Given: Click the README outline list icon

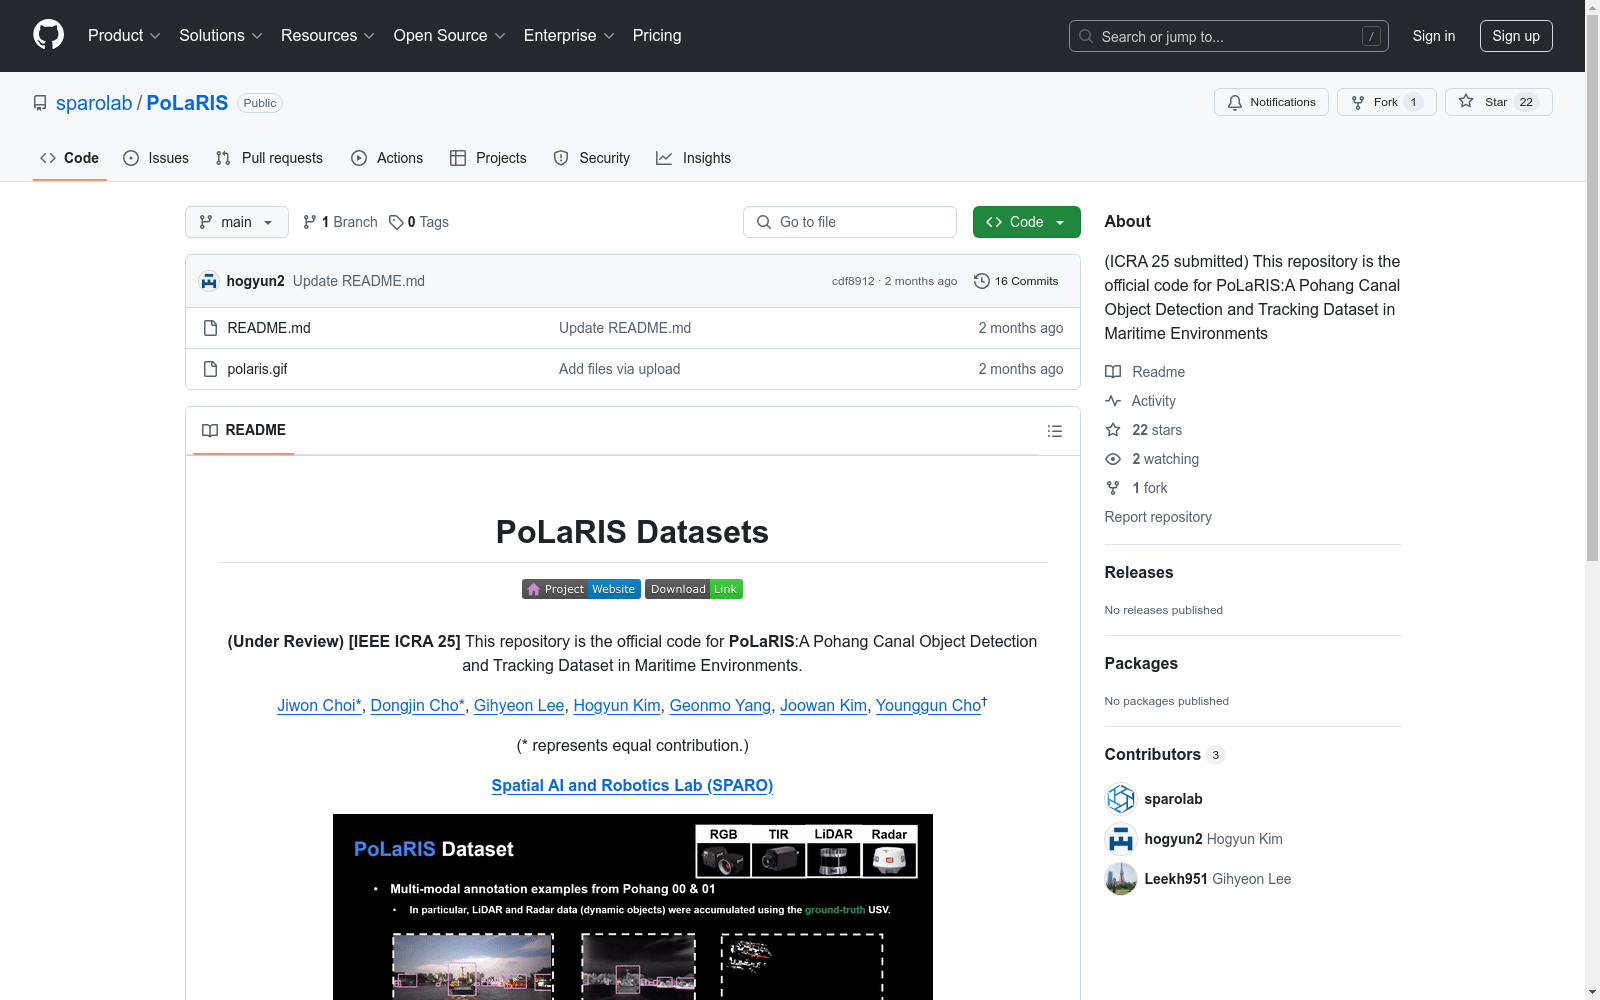Looking at the screenshot, I should click(1054, 431).
